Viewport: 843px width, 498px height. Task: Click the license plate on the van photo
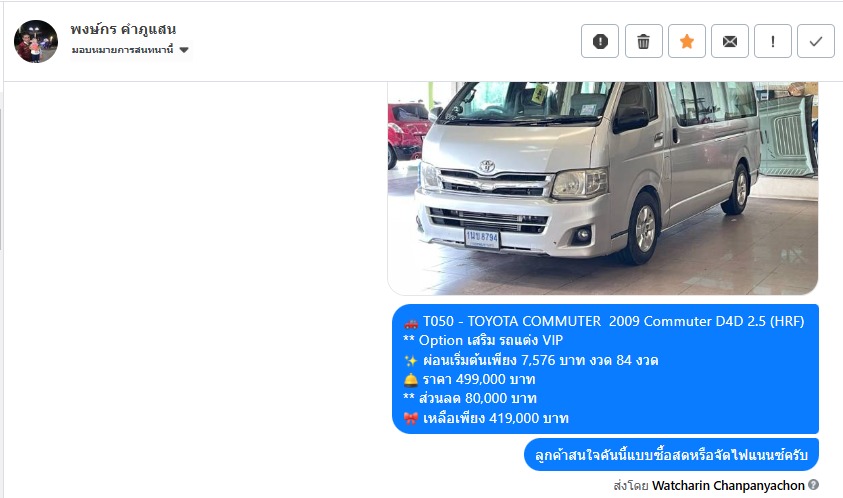click(x=482, y=238)
